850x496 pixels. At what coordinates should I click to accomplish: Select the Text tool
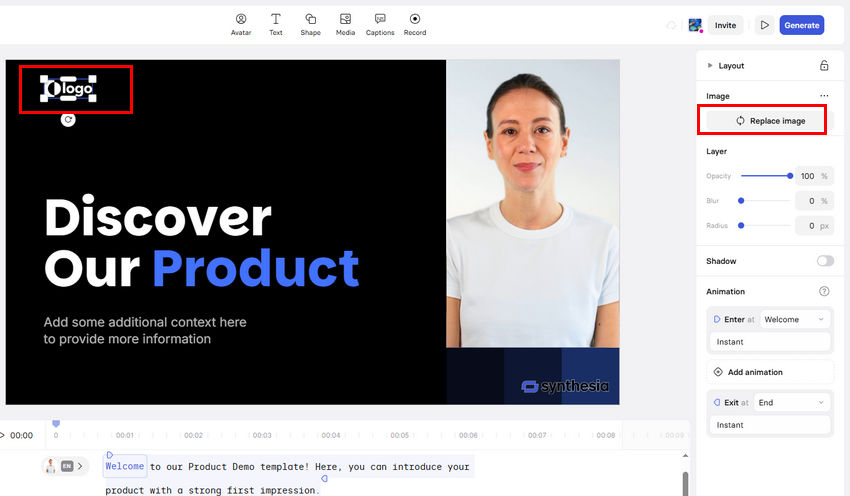click(x=275, y=25)
